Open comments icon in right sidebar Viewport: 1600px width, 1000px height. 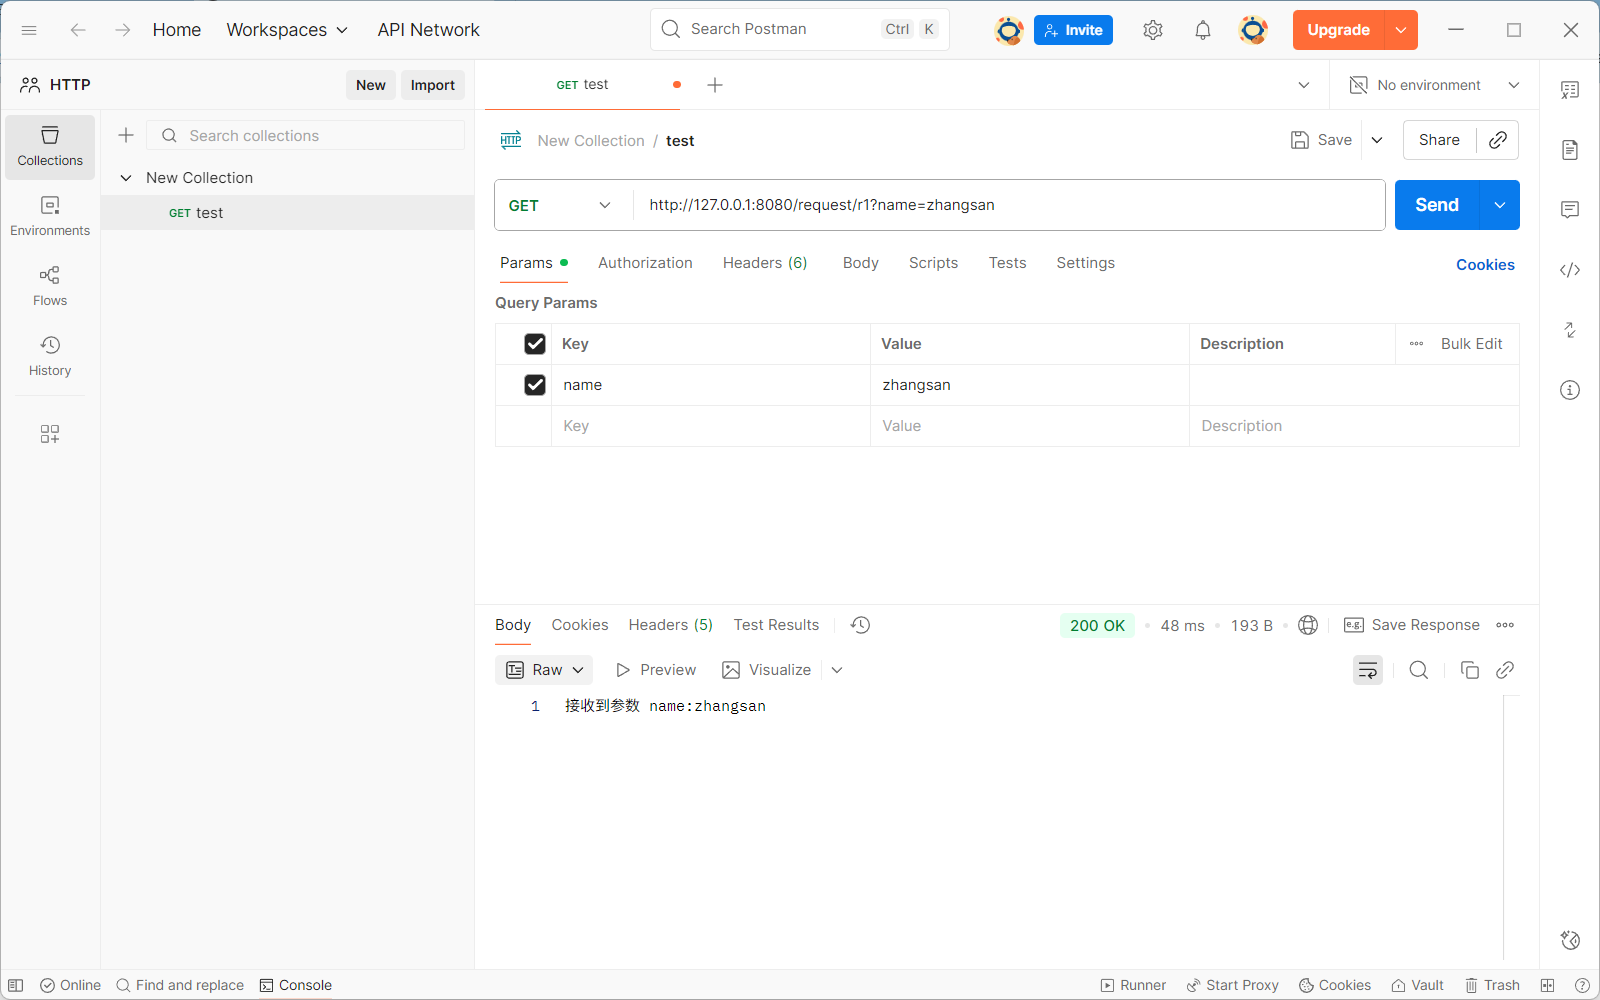point(1570,210)
